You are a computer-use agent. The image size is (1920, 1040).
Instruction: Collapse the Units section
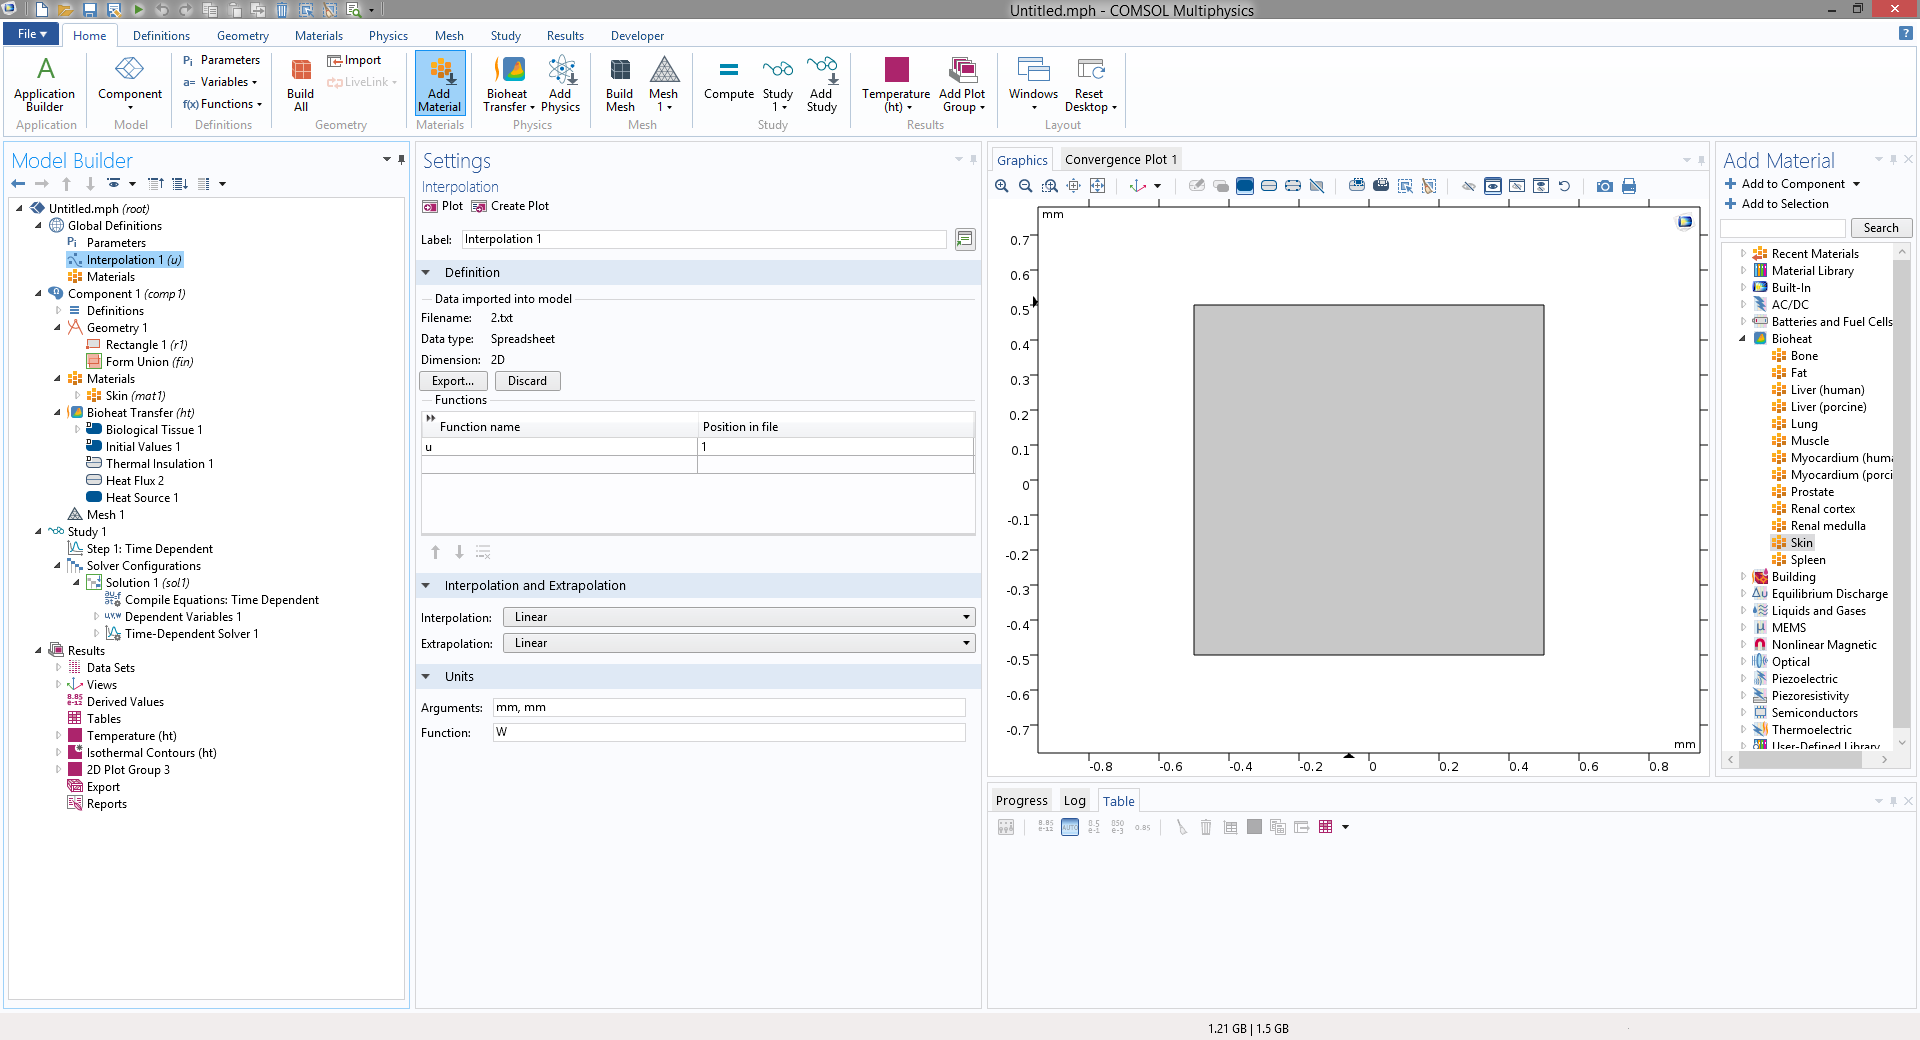tap(426, 677)
